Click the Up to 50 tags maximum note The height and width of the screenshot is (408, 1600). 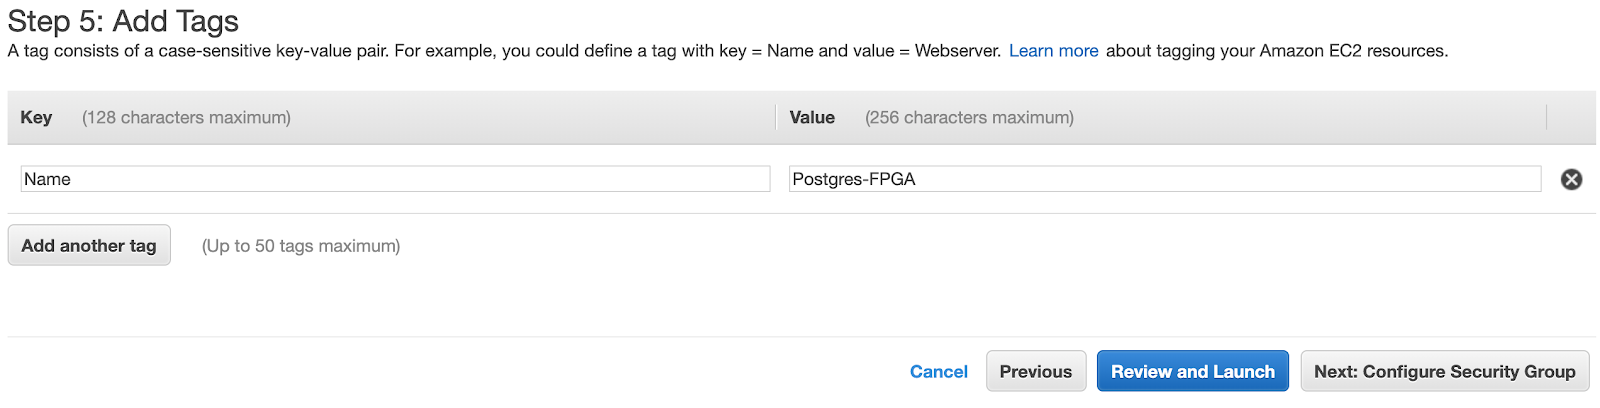click(x=301, y=246)
